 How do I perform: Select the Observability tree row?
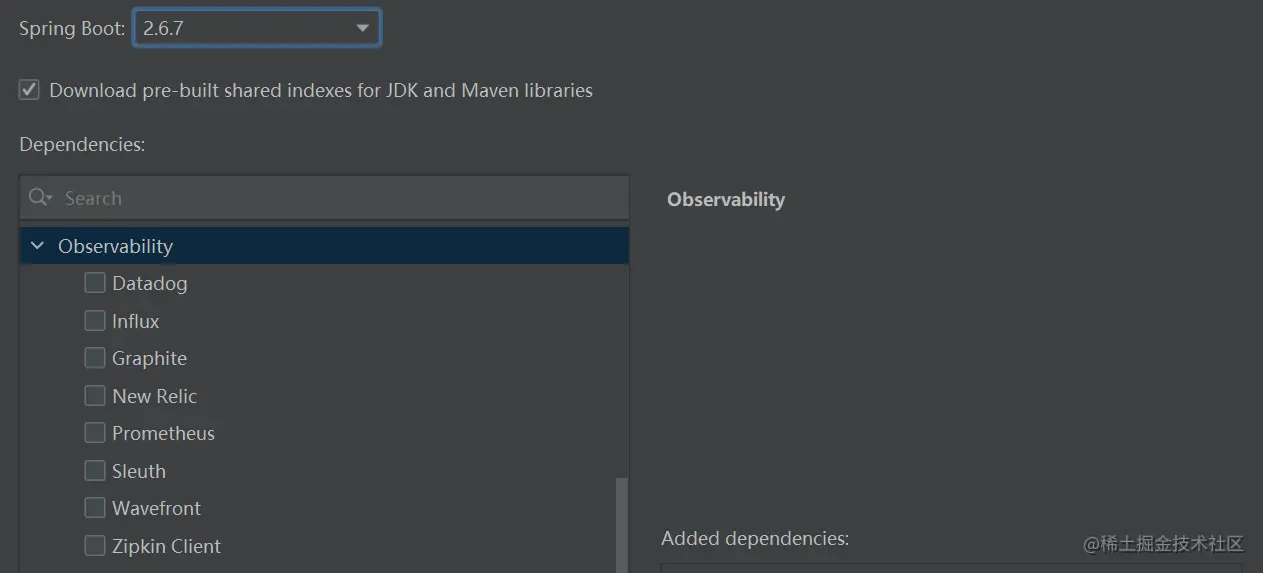pyautogui.click(x=300, y=246)
